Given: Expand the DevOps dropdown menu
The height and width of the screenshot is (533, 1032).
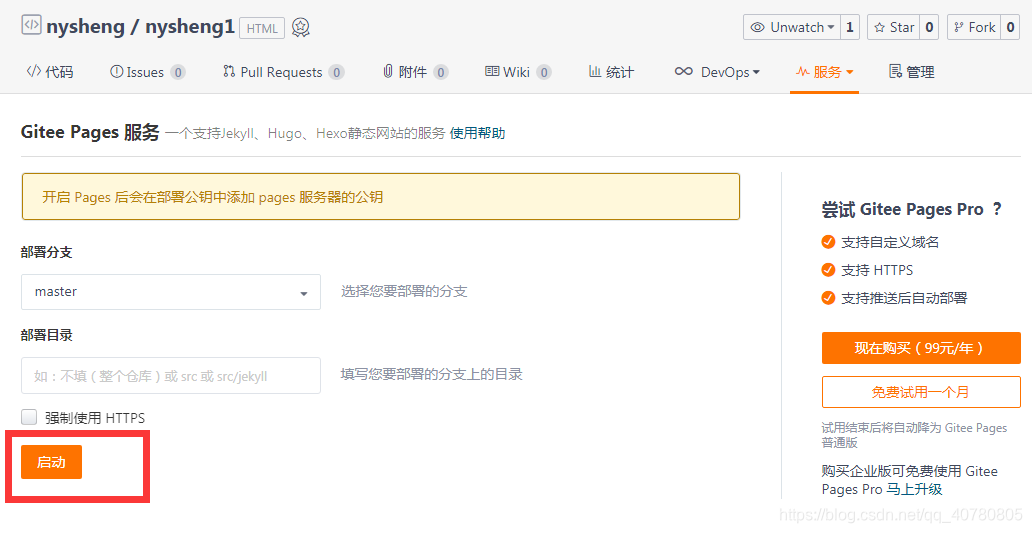Looking at the screenshot, I should (717, 72).
